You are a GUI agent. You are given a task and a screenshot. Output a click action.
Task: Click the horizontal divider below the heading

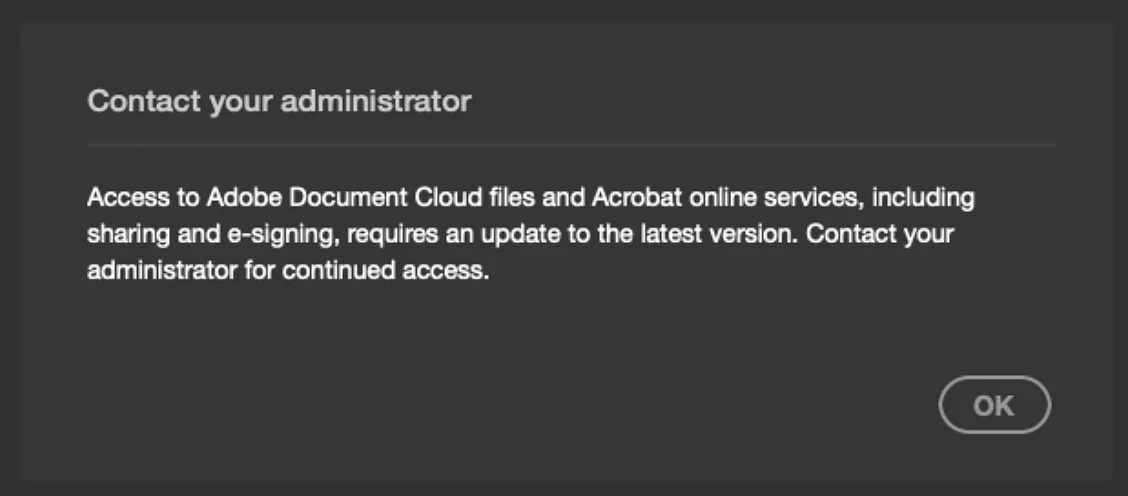click(571, 145)
